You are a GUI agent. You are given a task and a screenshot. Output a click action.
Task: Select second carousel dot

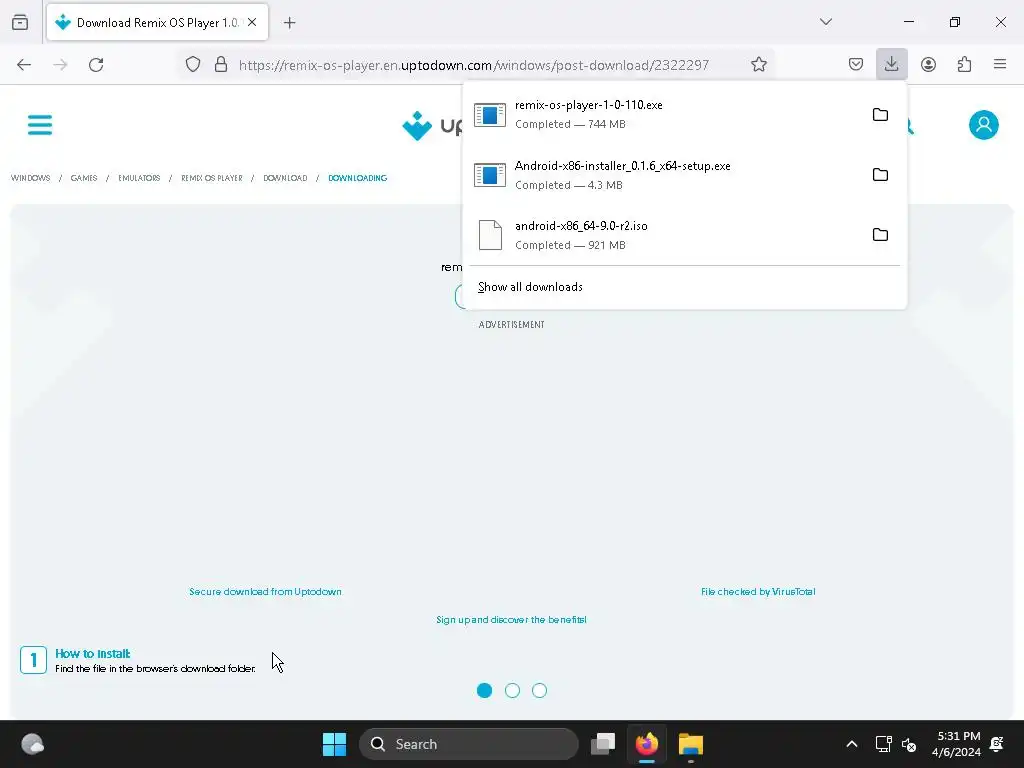(512, 690)
